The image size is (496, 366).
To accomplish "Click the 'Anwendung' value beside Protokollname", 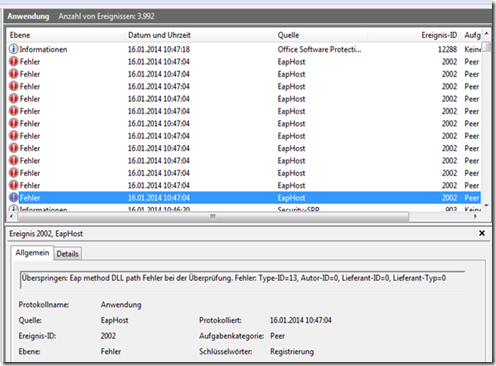I will point(121,305).
